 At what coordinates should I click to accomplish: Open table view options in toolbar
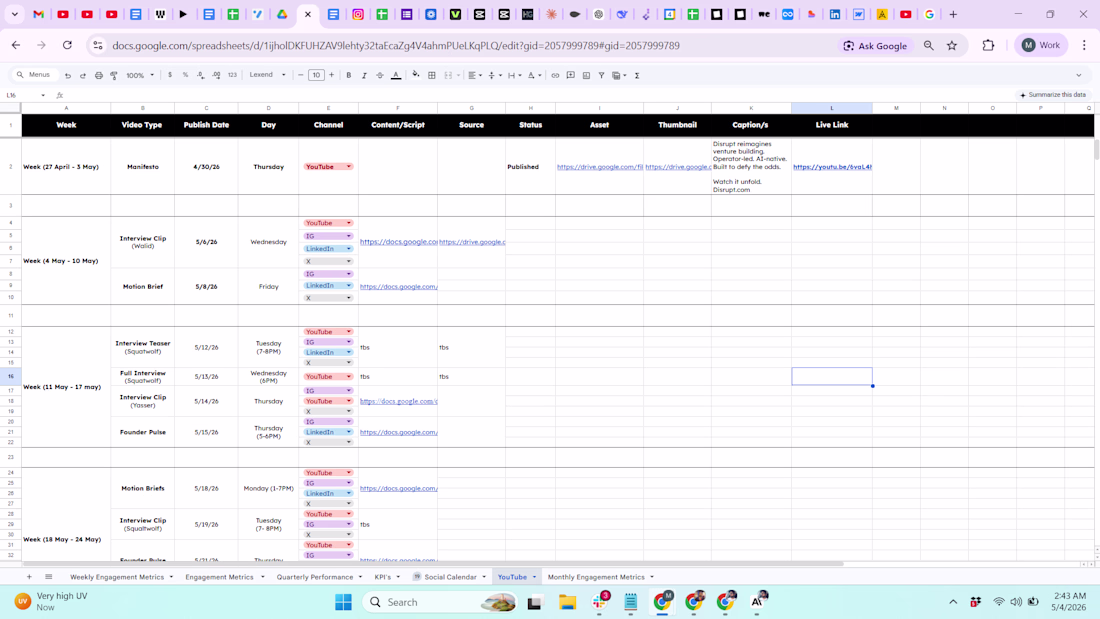618,75
